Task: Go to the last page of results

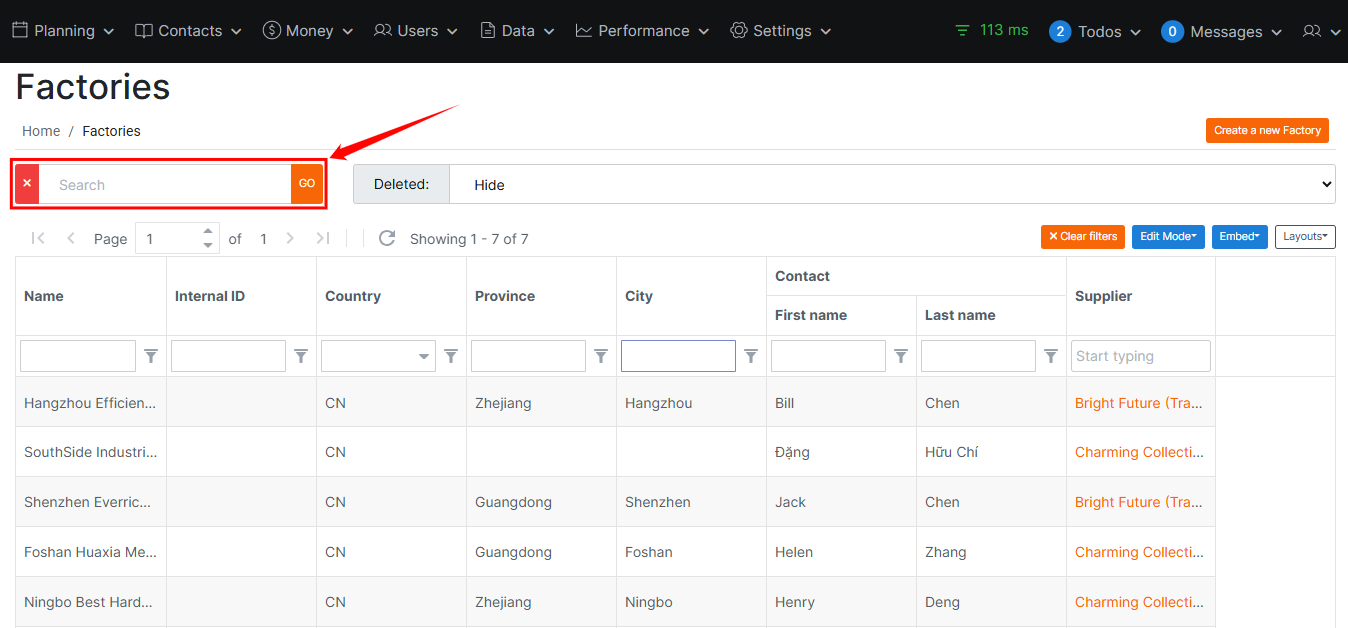Action: pyautogui.click(x=323, y=238)
